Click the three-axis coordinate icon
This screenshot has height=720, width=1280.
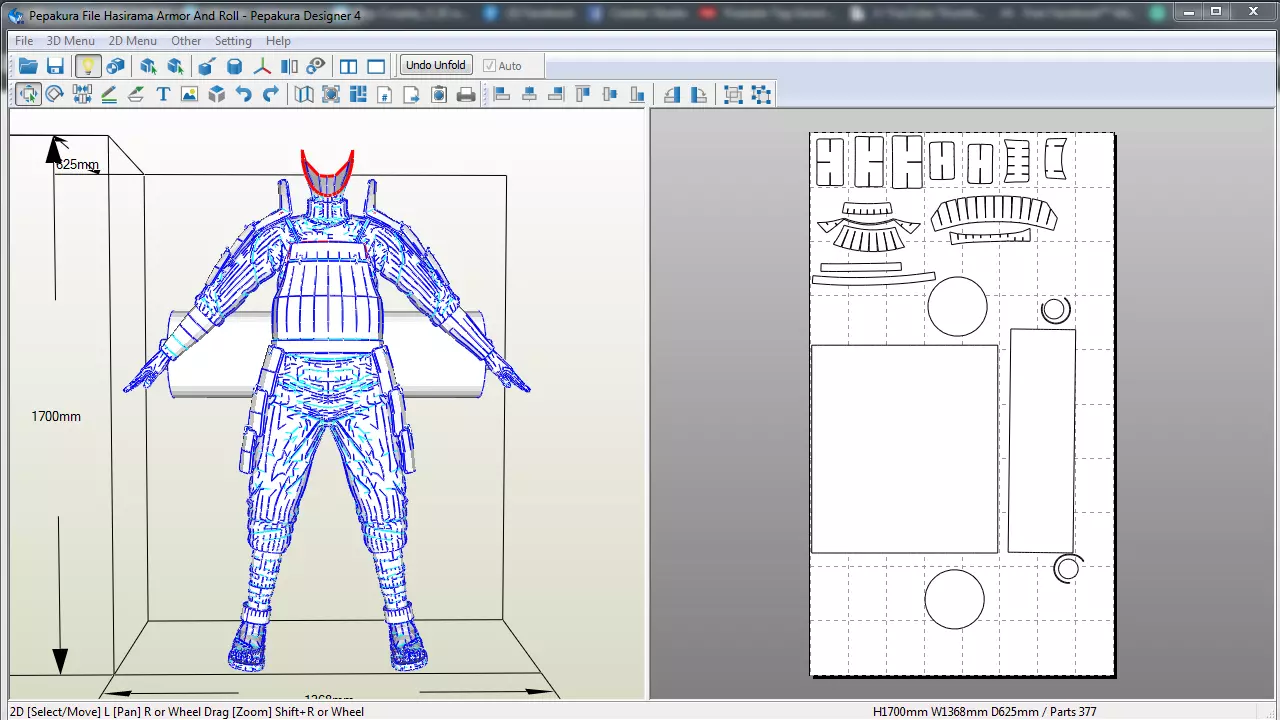click(262, 66)
